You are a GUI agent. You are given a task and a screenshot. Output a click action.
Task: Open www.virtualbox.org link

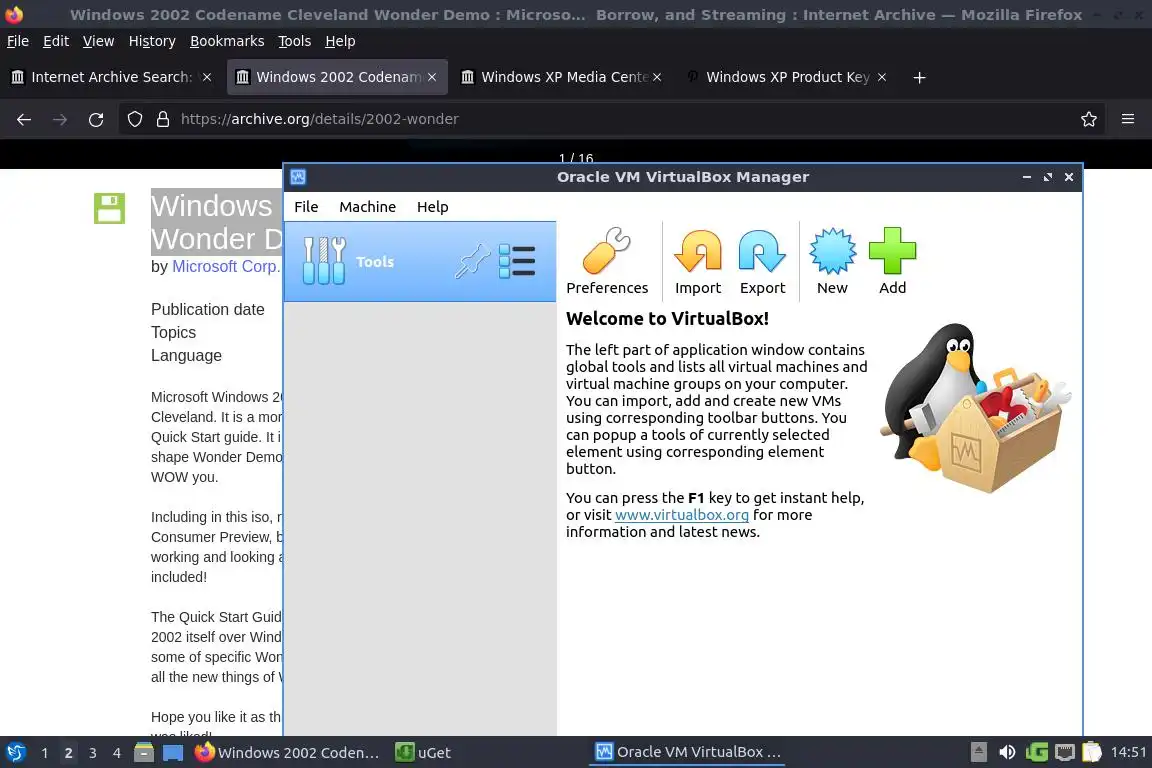682,515
